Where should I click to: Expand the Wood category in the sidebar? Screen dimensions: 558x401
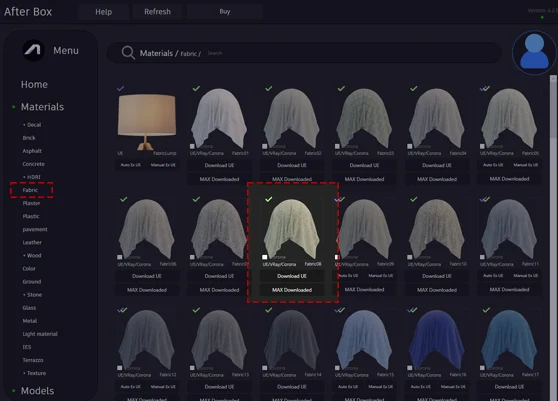[x=32, y=255]
